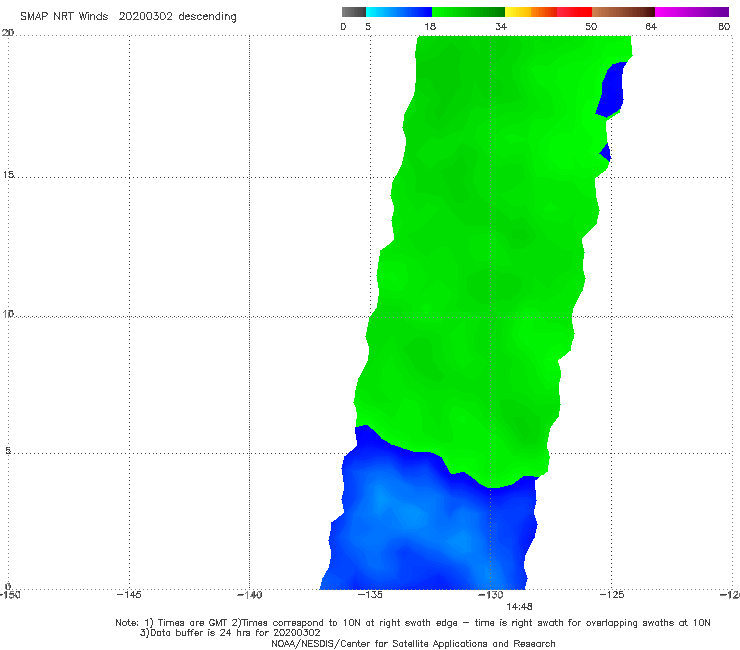This screenshot has width=740, height=650.
Task: Click the '18' label on the color scale
Action: coord(430,27)
